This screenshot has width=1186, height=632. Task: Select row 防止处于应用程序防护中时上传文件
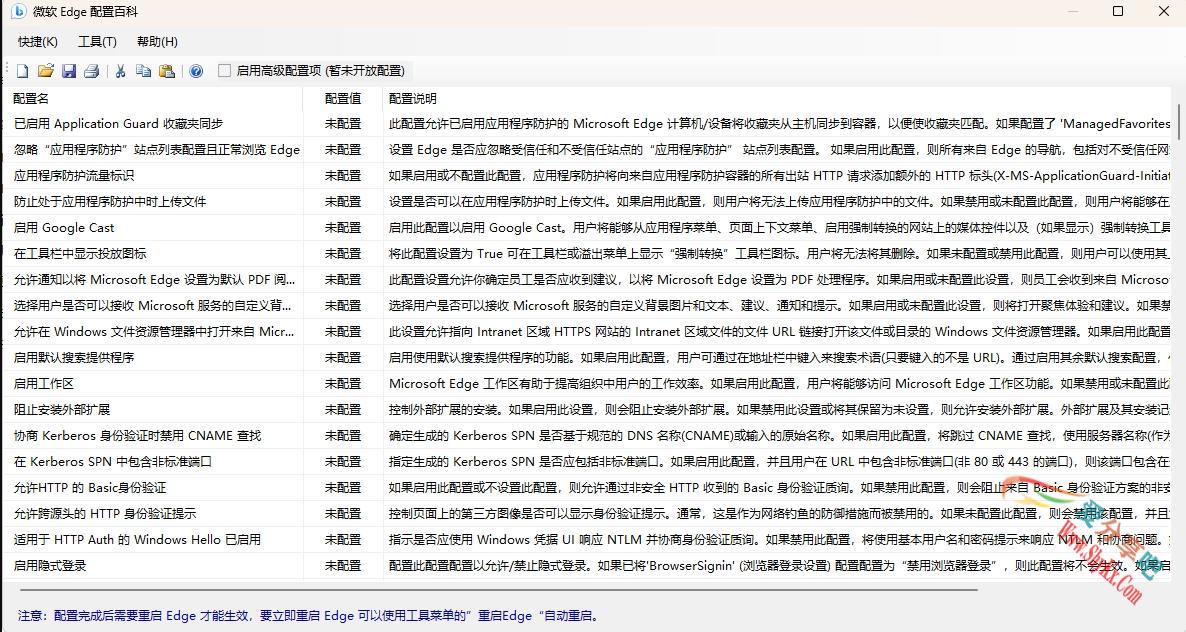(587, 202)
